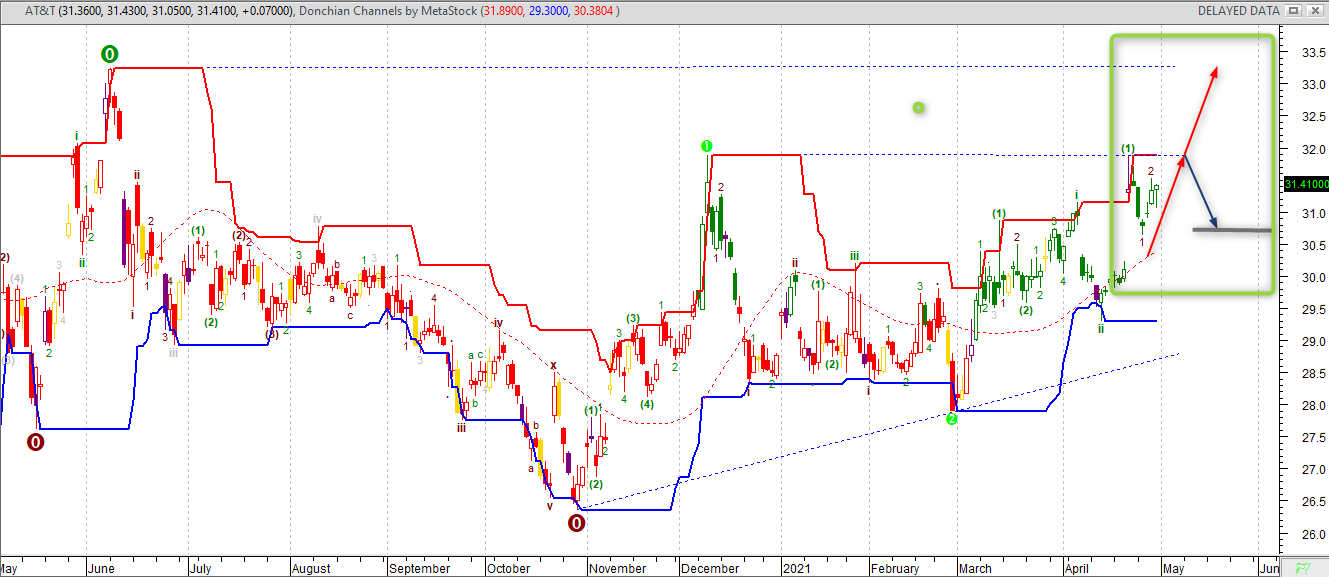Select the Donchian Channels by MetaStock label
The height and width of the screenshot is (577, 1329).
point(387,10)
